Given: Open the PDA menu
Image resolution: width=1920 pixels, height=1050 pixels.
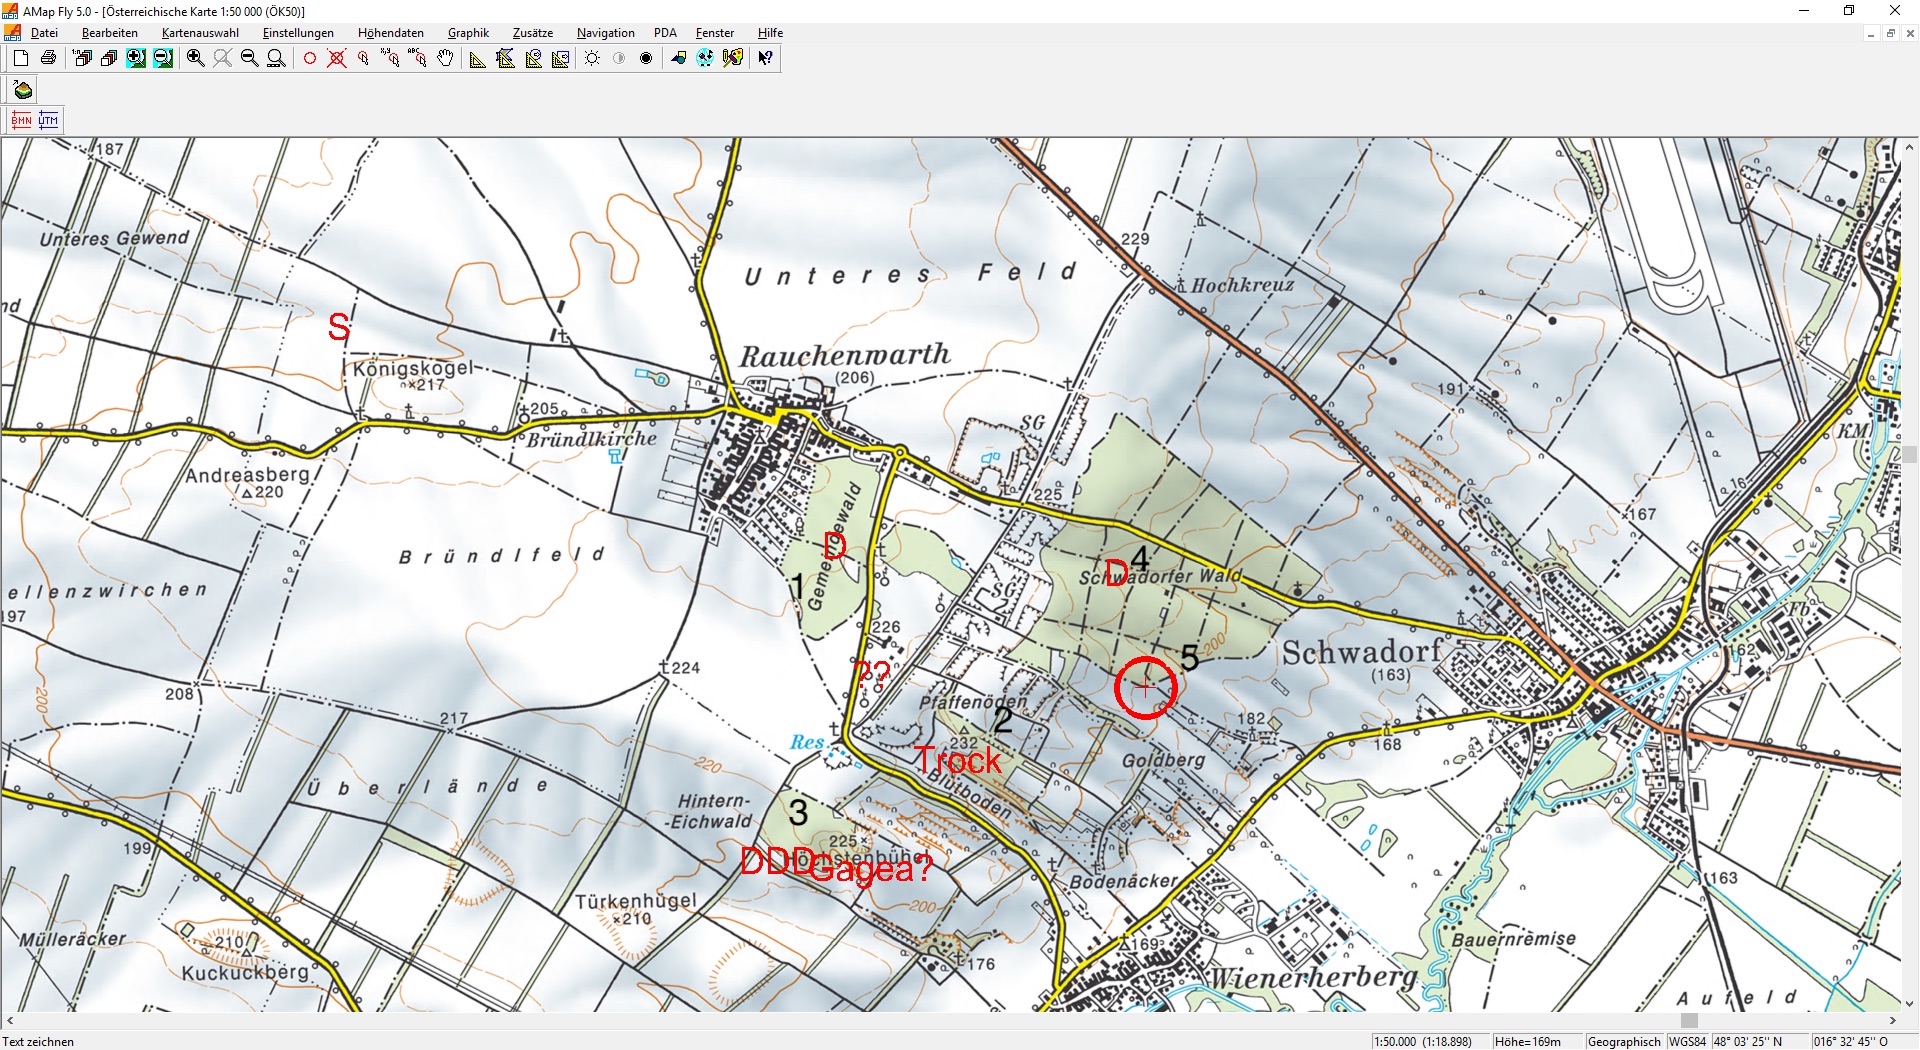Looking at the screenshot, I should tap(665, 33).
